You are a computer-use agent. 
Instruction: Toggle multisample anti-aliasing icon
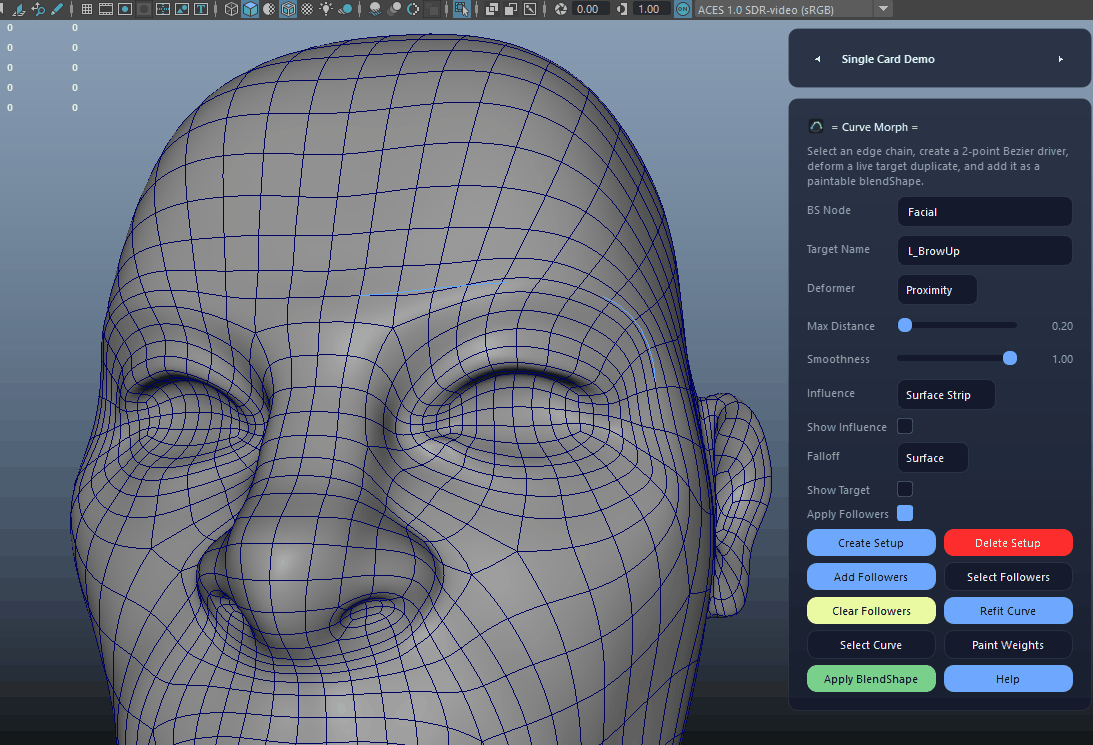click(x=413, y=9)
